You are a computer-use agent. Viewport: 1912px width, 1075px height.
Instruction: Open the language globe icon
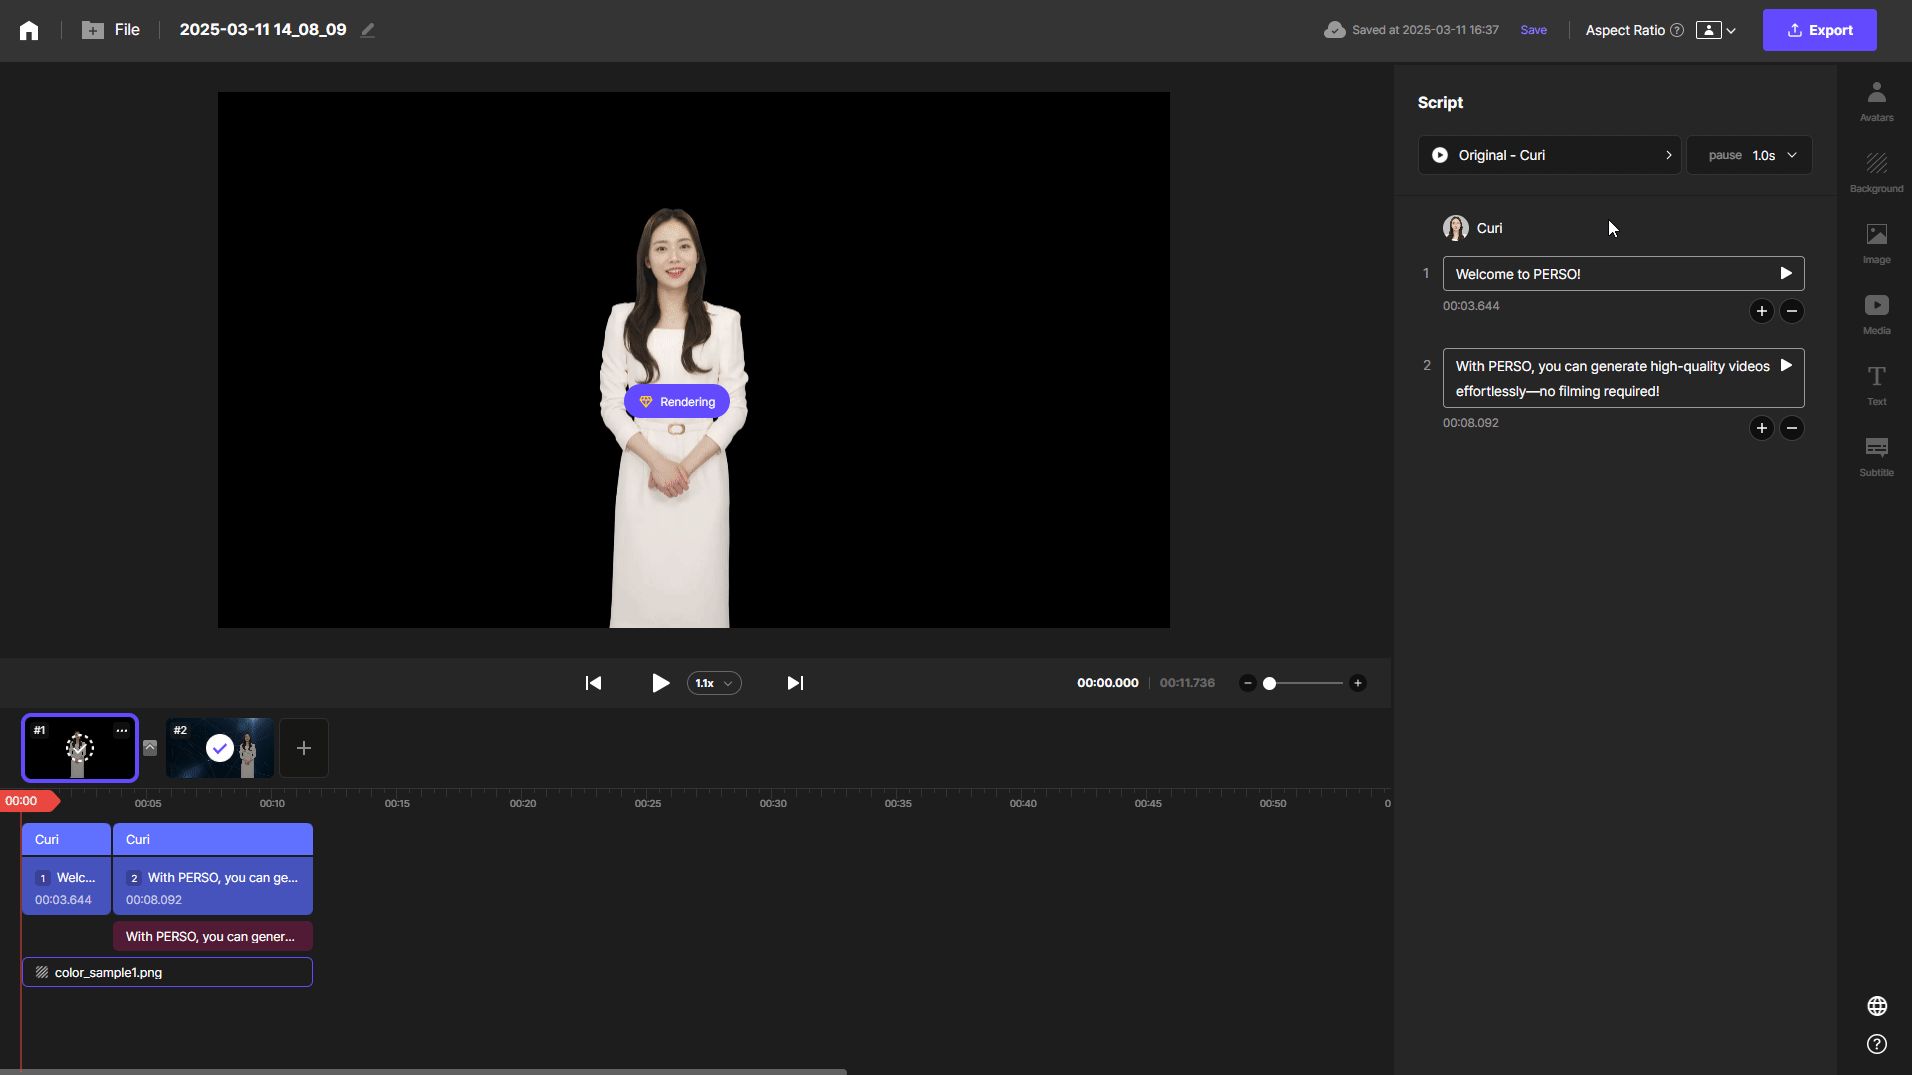pos(1877,1006)
